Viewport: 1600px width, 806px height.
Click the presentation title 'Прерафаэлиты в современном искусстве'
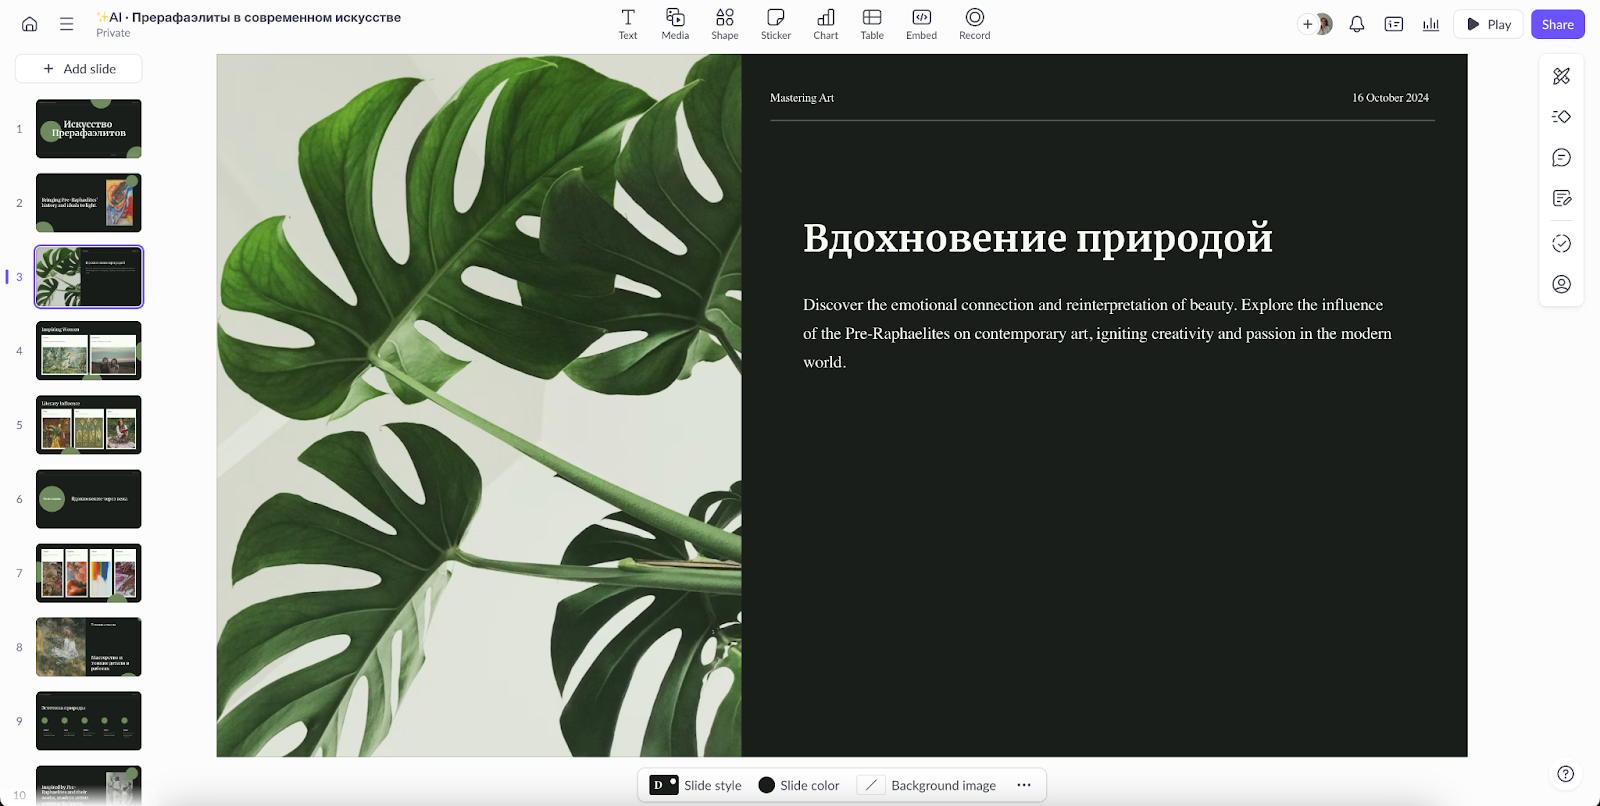click(266, 17)
